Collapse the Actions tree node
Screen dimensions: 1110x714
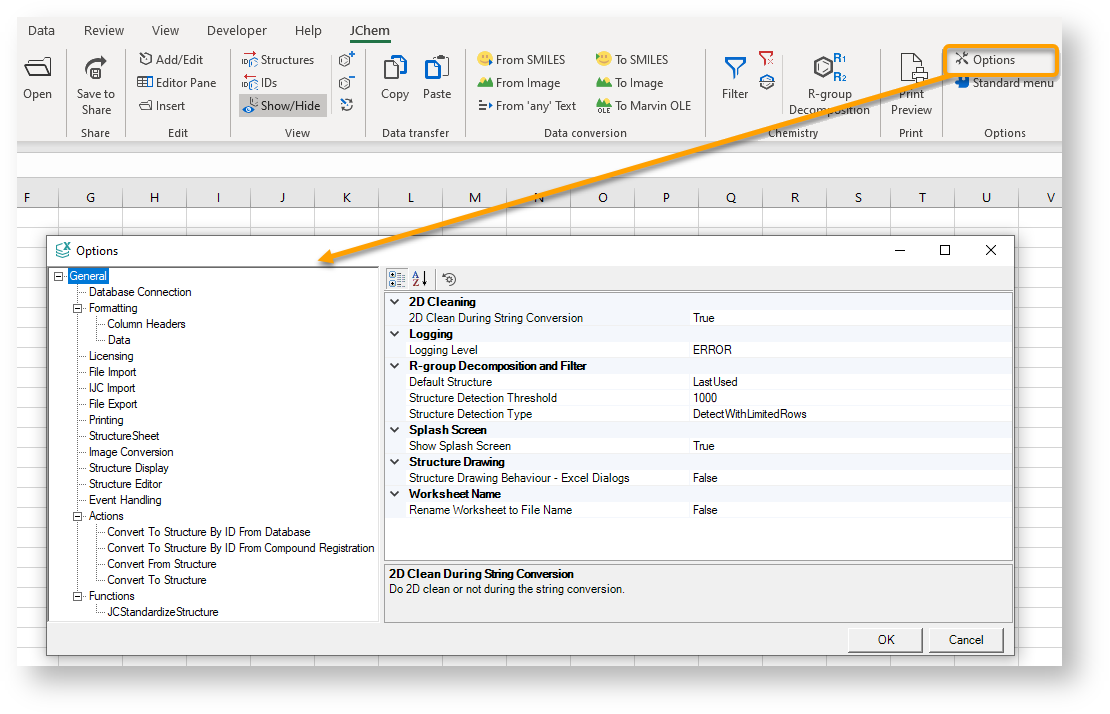tap(78, 516)
